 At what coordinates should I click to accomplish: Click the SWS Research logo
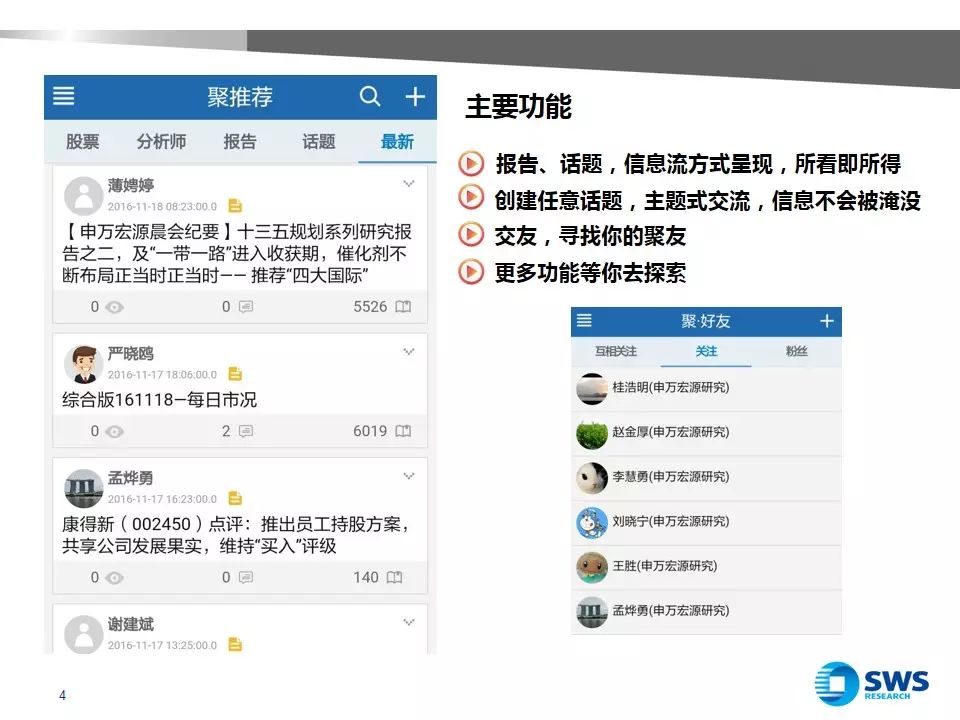coord(872,683)
